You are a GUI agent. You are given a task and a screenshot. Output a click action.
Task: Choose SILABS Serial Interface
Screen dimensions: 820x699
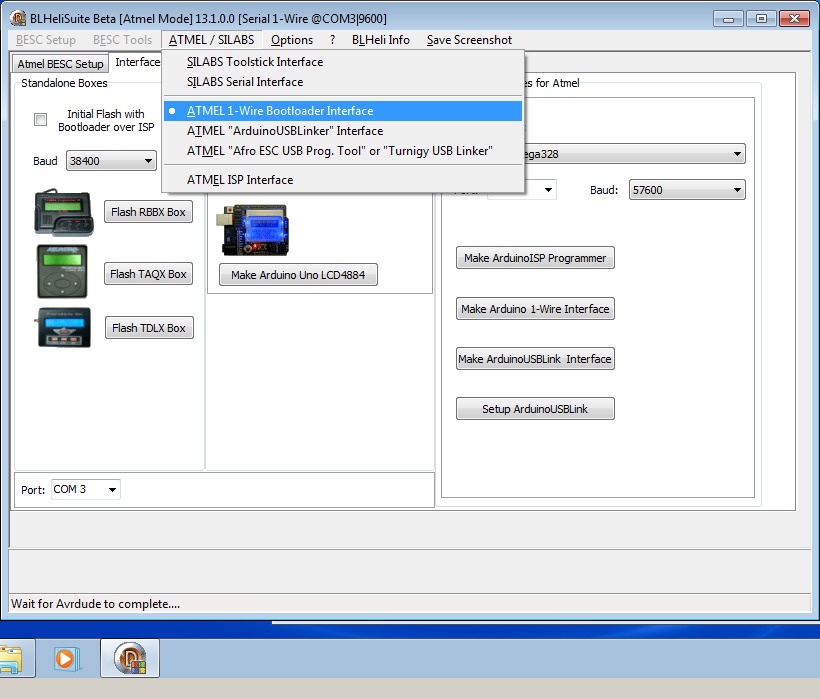click(343, 82)
